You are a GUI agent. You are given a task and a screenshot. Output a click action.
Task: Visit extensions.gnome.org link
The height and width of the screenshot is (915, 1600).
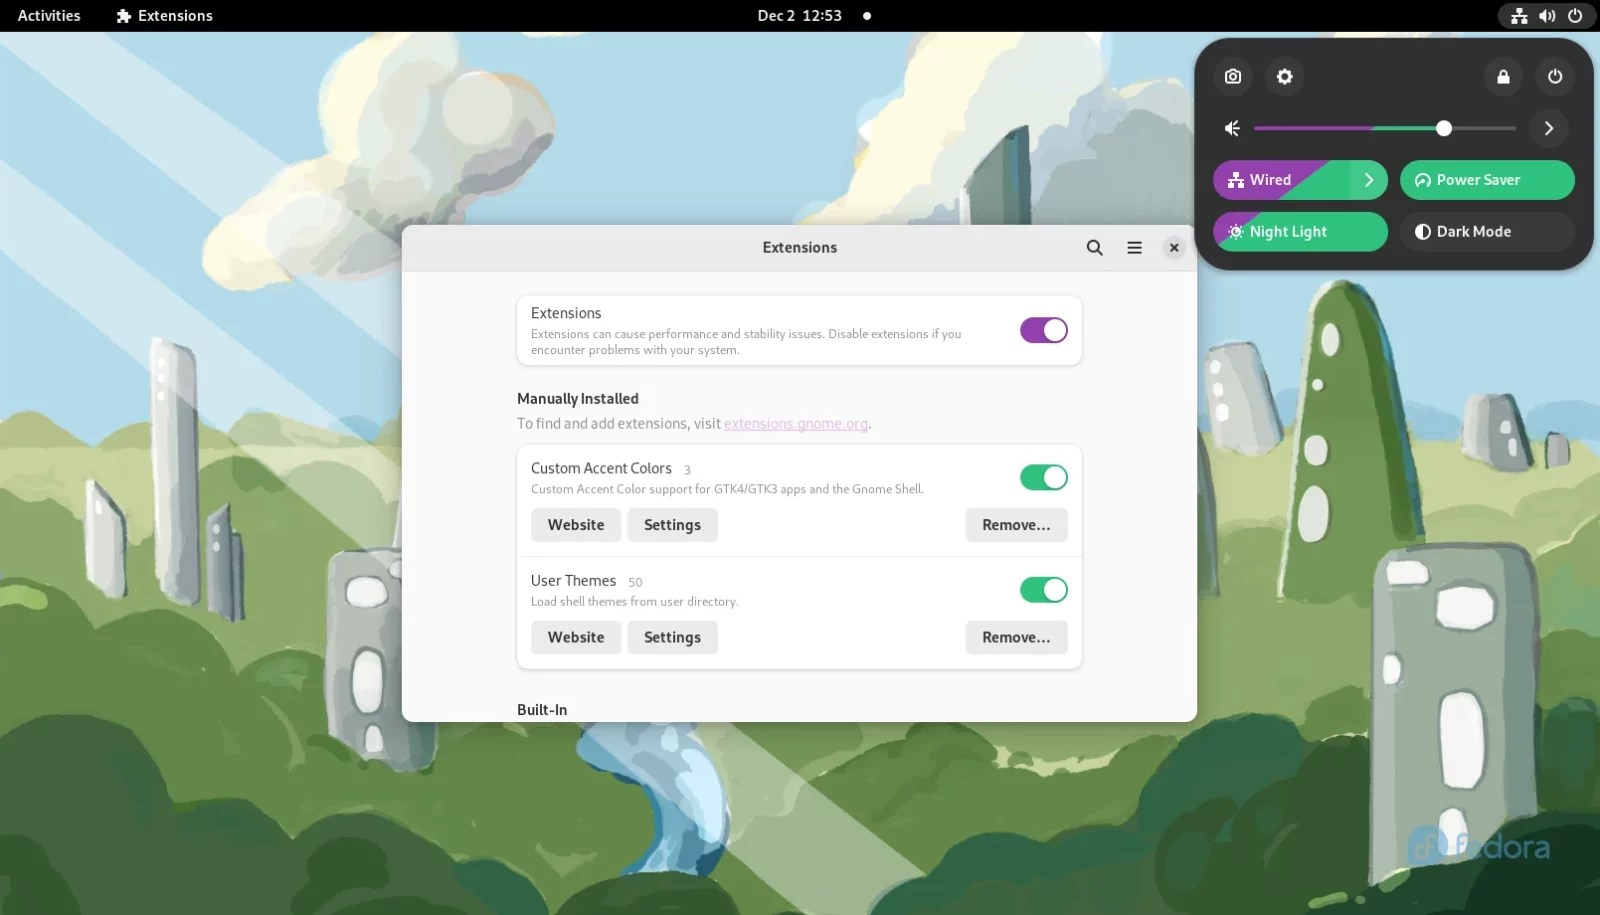(795, 423)
